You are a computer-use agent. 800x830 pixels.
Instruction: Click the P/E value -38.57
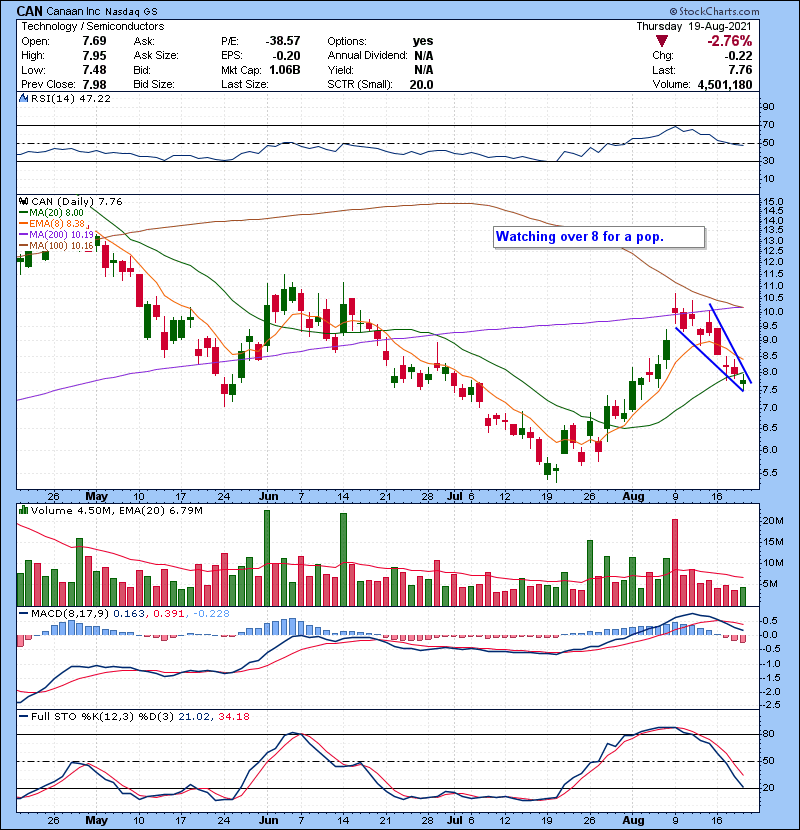tap(283, 41)
